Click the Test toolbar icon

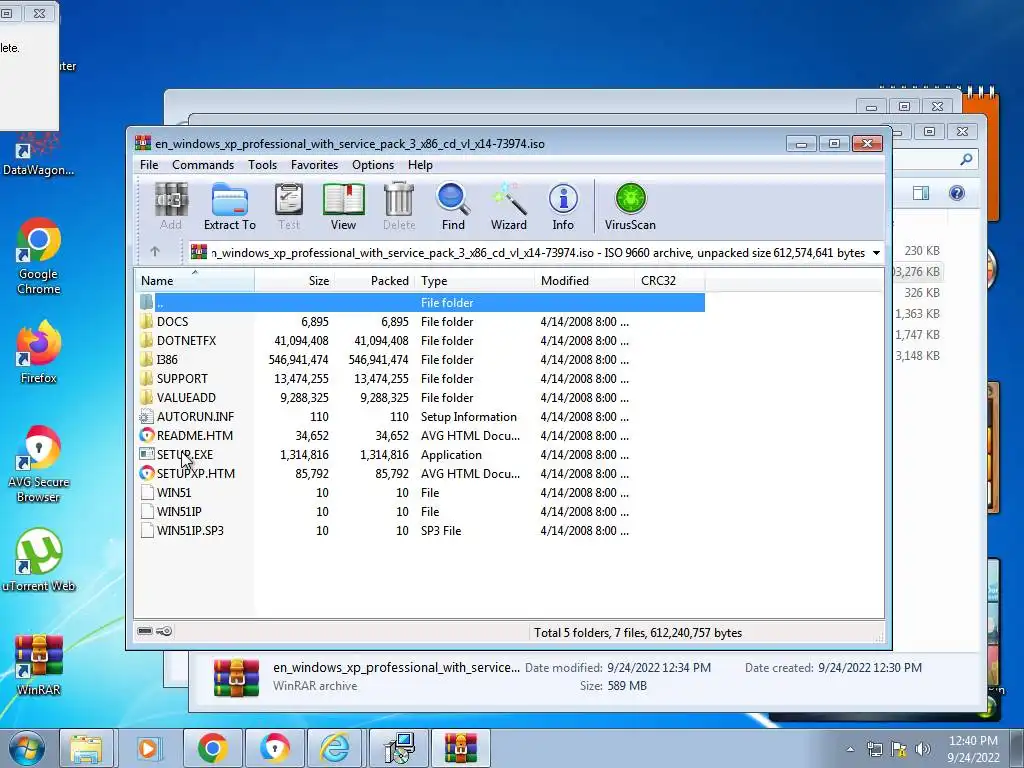[x=289, y=206]
